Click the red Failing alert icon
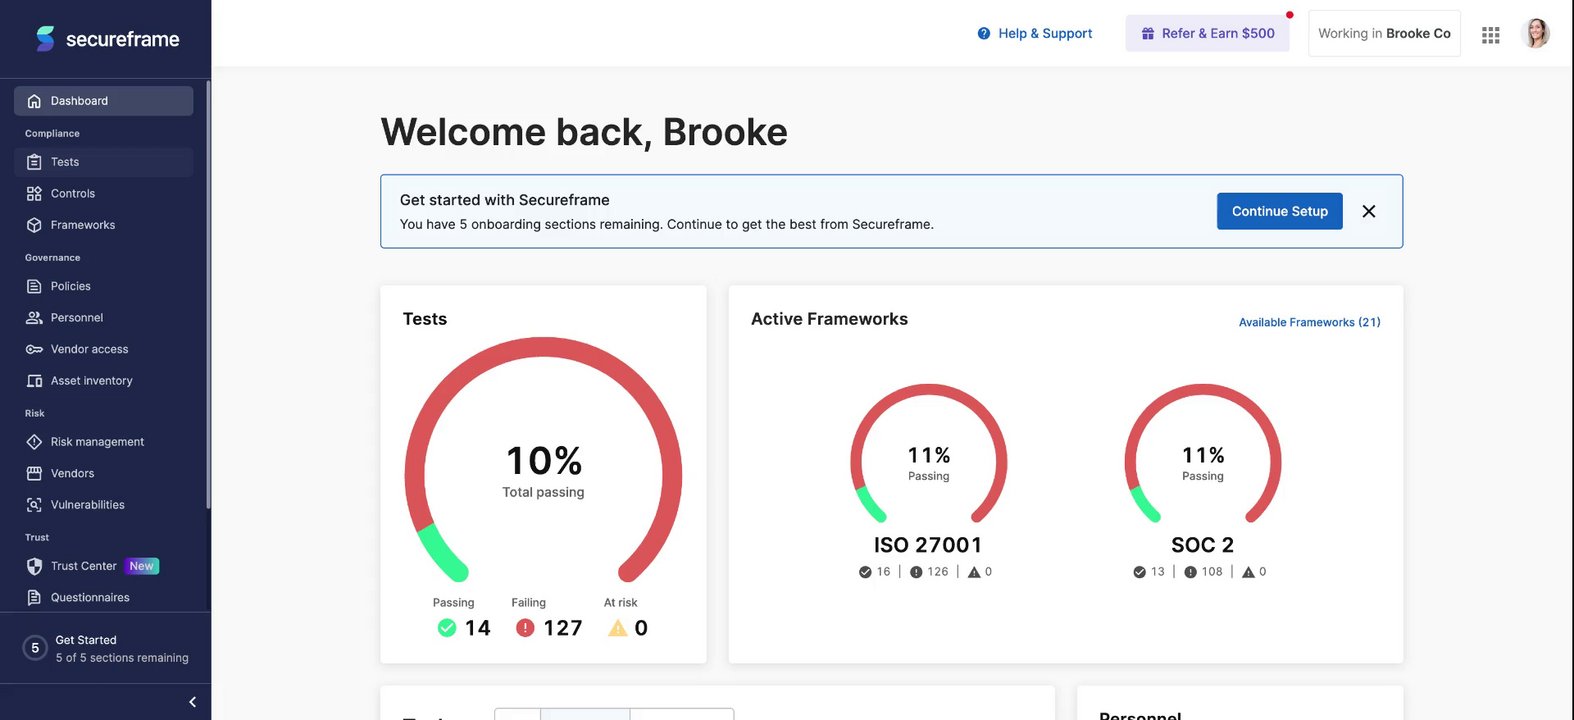 click(x=525, y=628)
